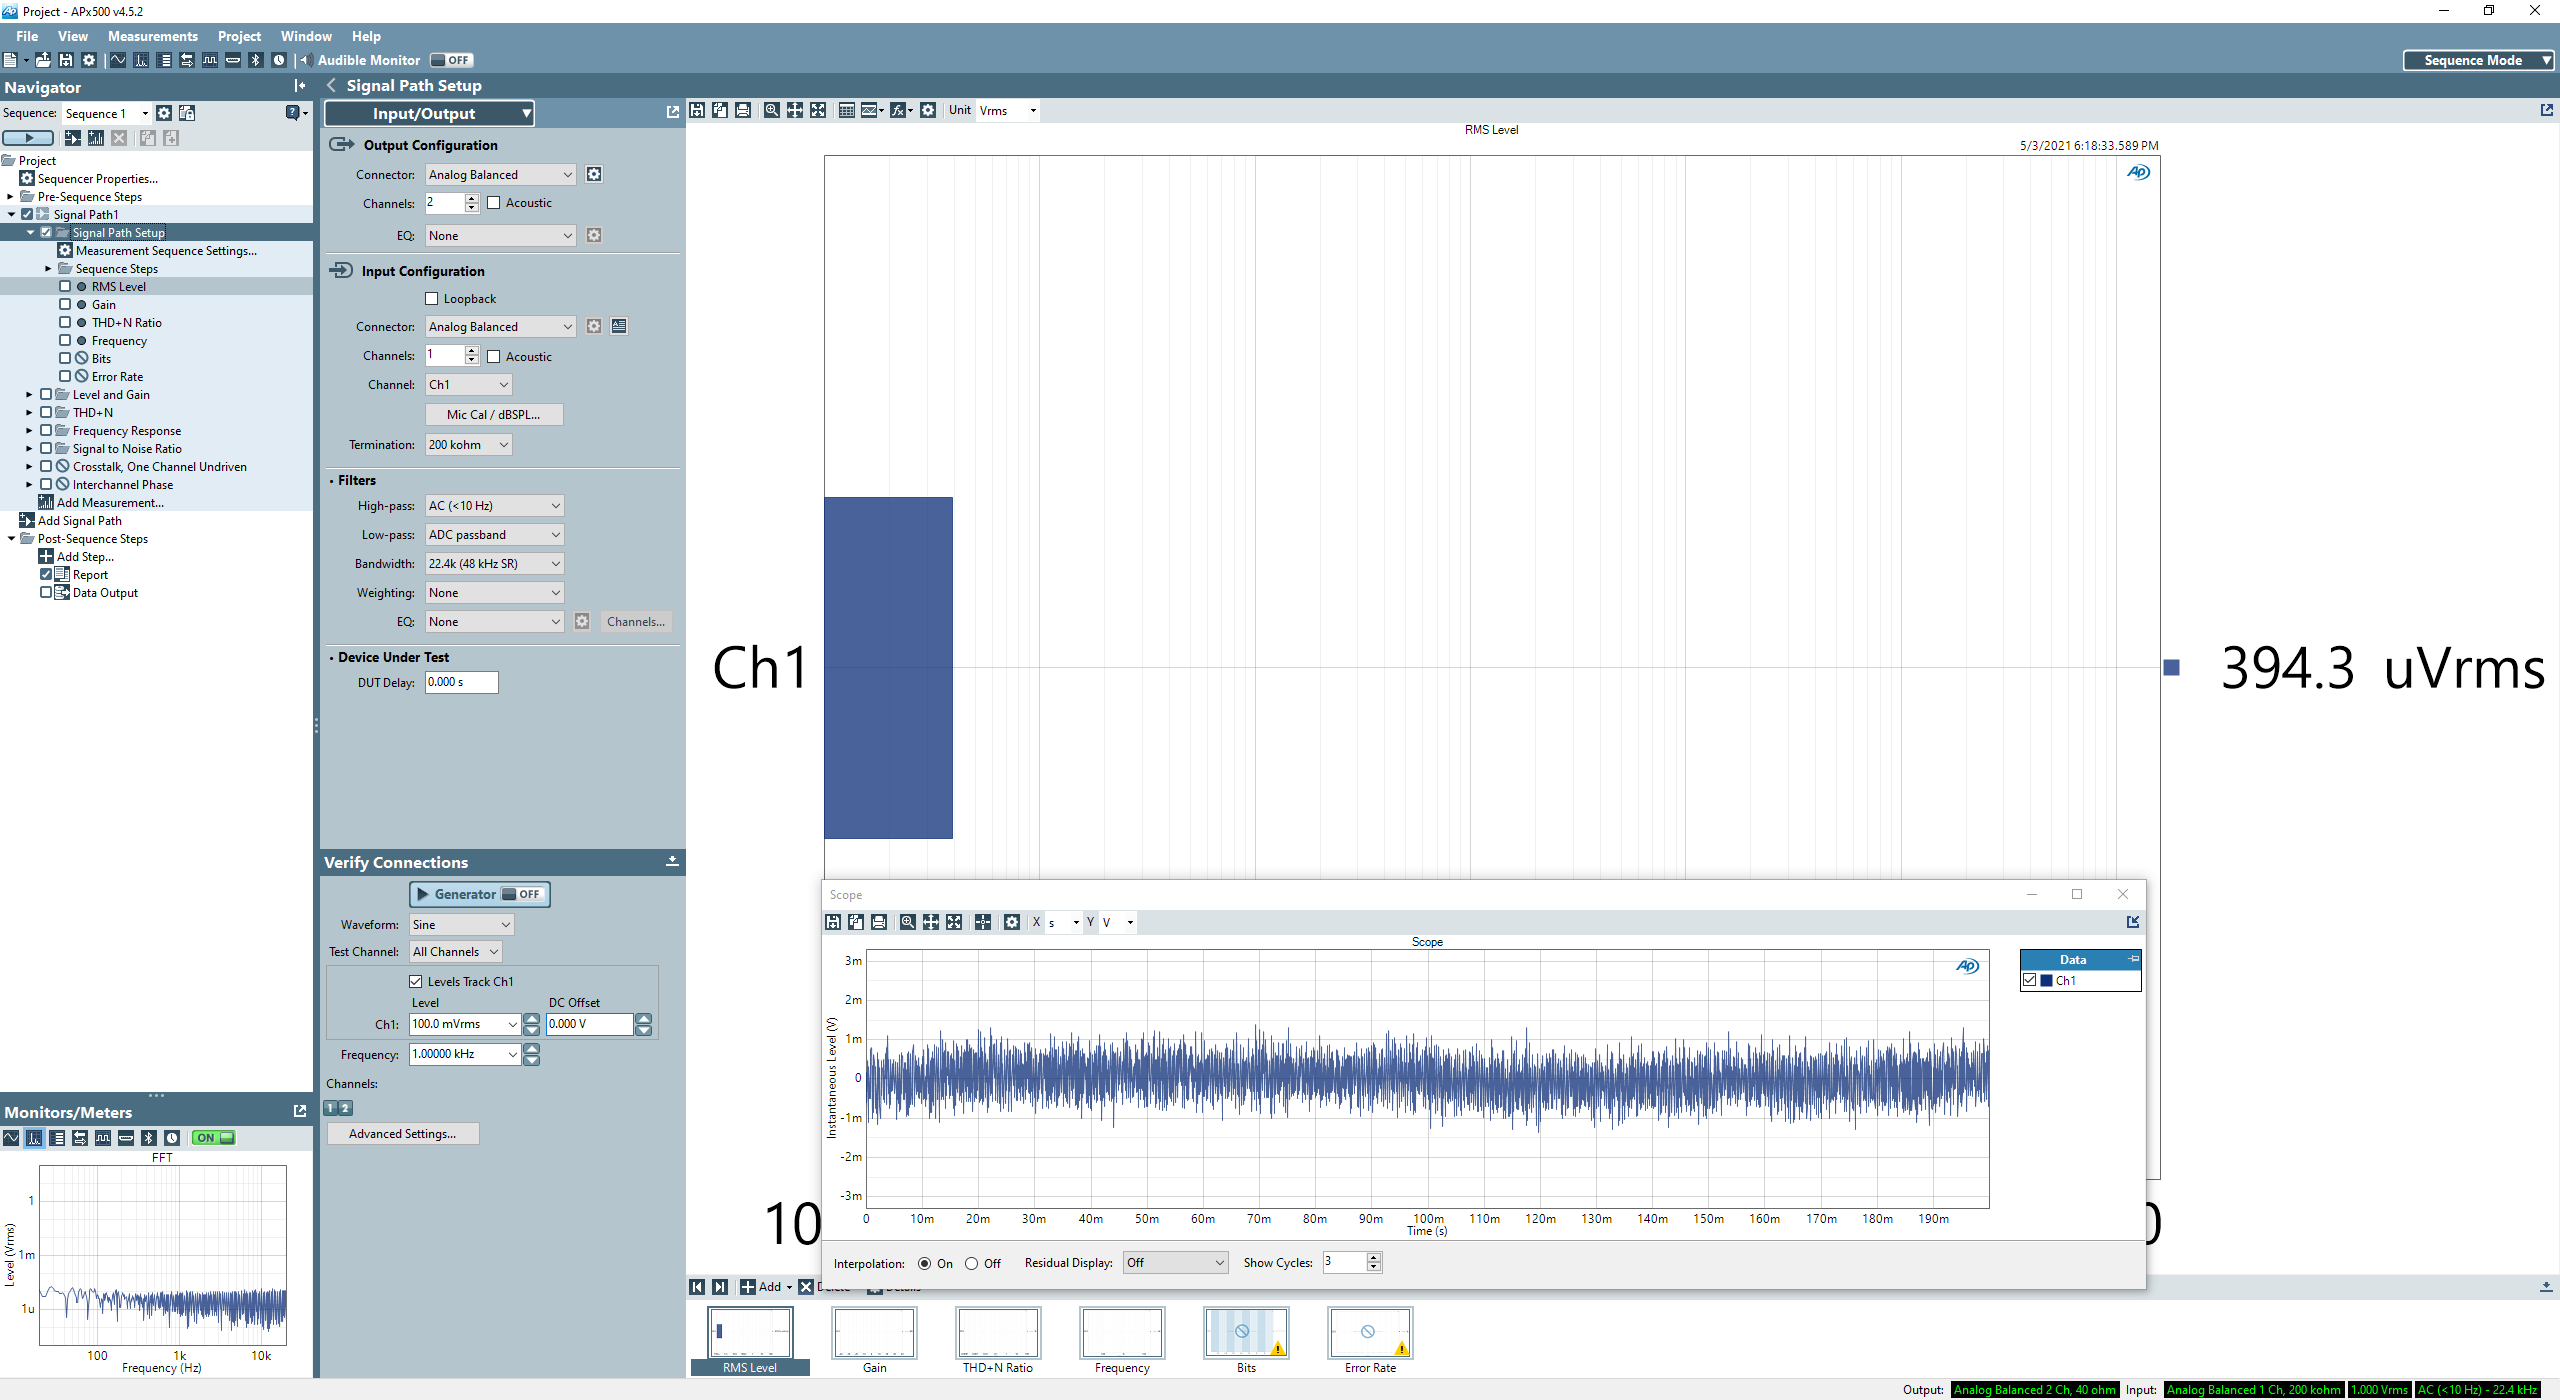Open RMS Level graph properties gear
The width and height of the screenshot is (2560, 1400).
(x=928, y=110)
